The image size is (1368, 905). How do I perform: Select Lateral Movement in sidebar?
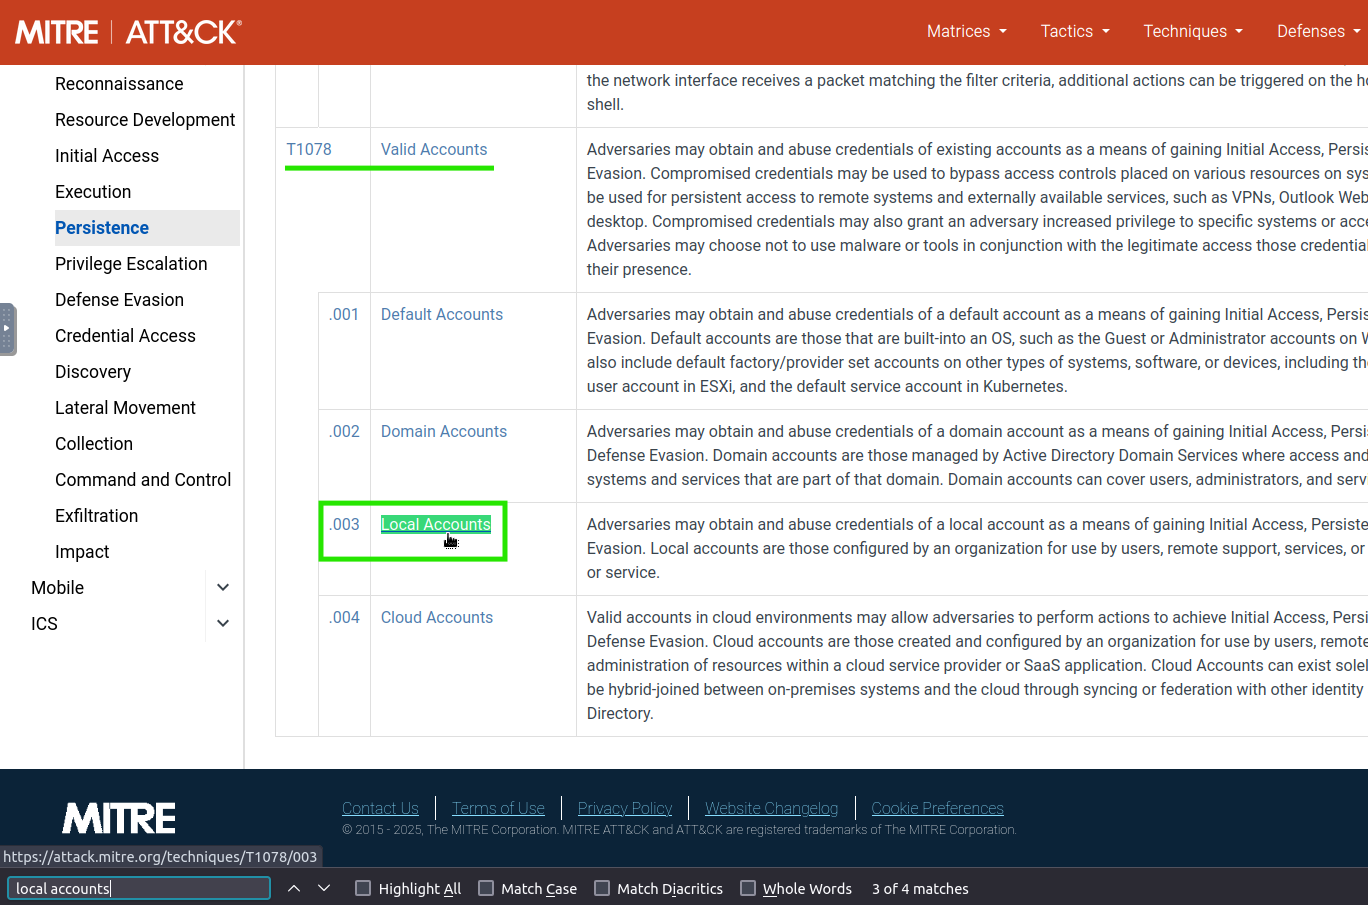pyautogui.click(x=125, y=408)
